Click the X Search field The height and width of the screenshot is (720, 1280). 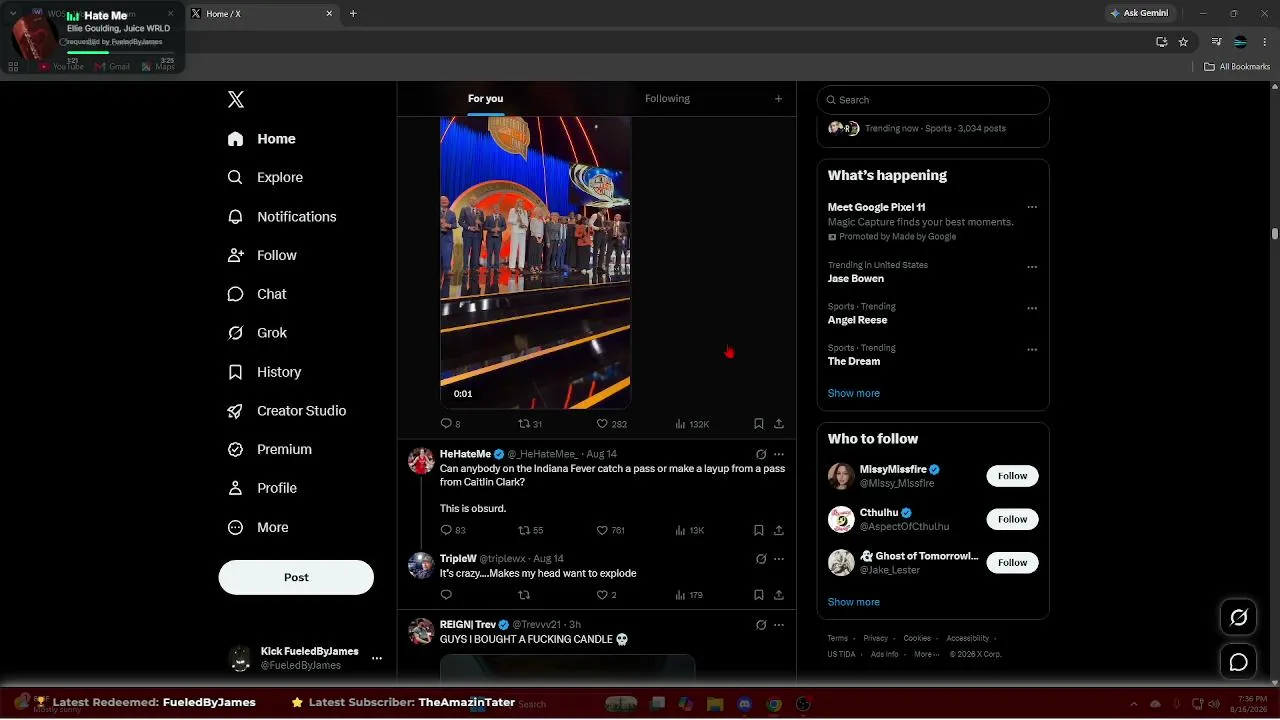pyautogui.click(x=933, y=100)
